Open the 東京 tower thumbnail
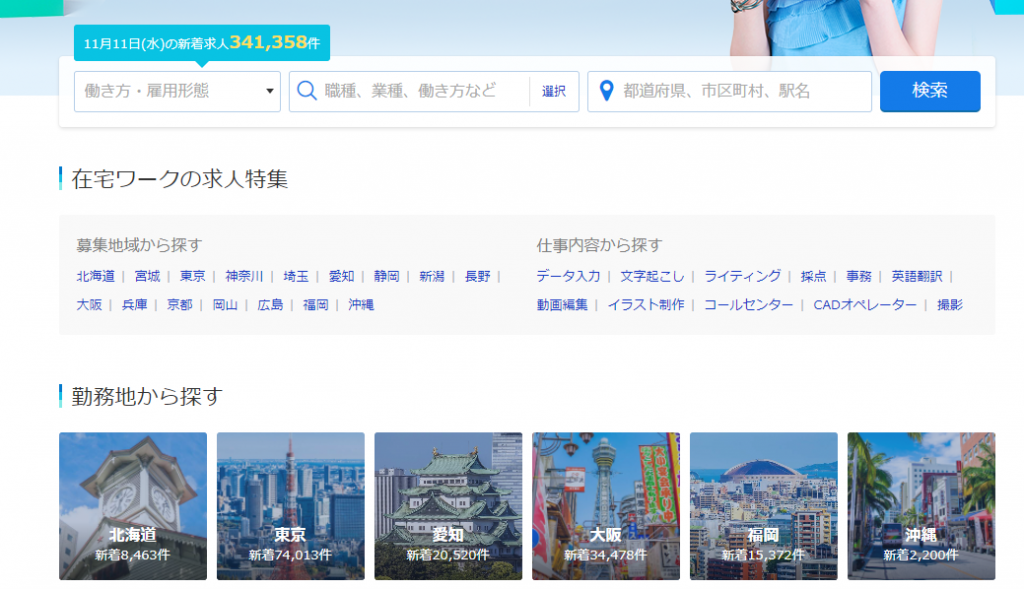The width and height of the screenshot is (1024, 589). point(291,506)
